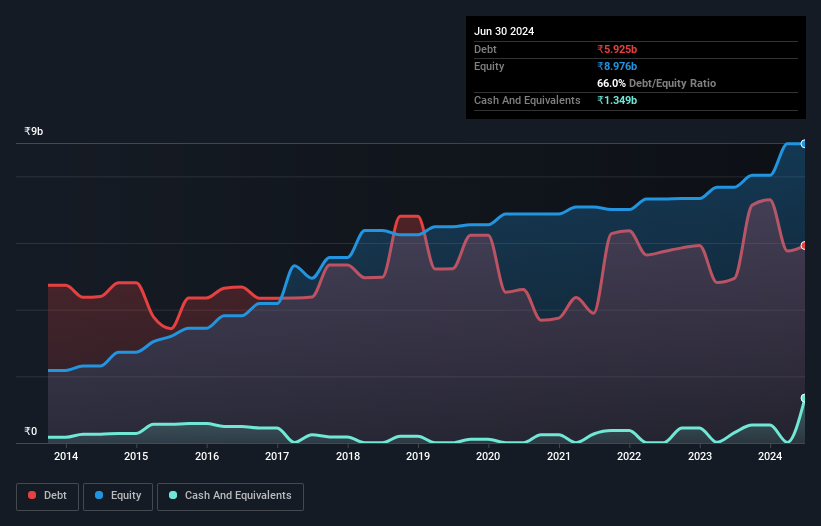This screenshot has width=821, height=526.
Task: Click the ₹9b y-axis label
Action: tap(34, 131)
